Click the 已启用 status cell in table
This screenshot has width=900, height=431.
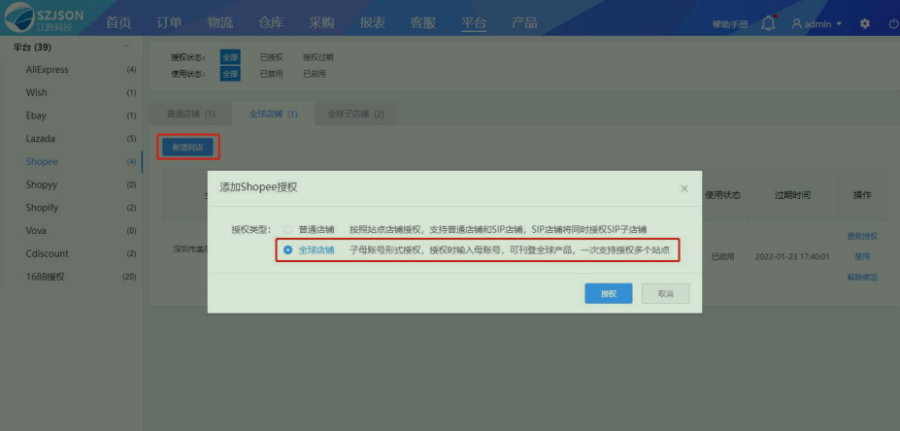click(723, 257)
